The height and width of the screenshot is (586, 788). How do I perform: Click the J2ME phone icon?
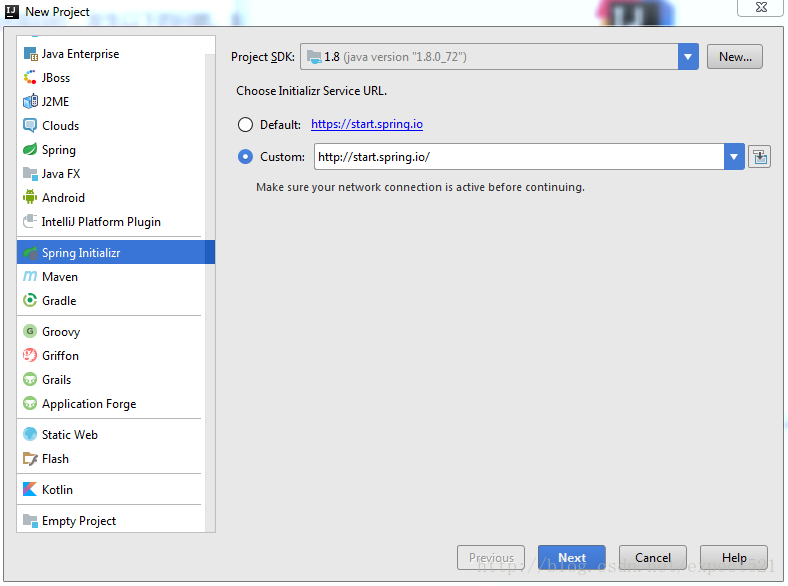point(30,101)
